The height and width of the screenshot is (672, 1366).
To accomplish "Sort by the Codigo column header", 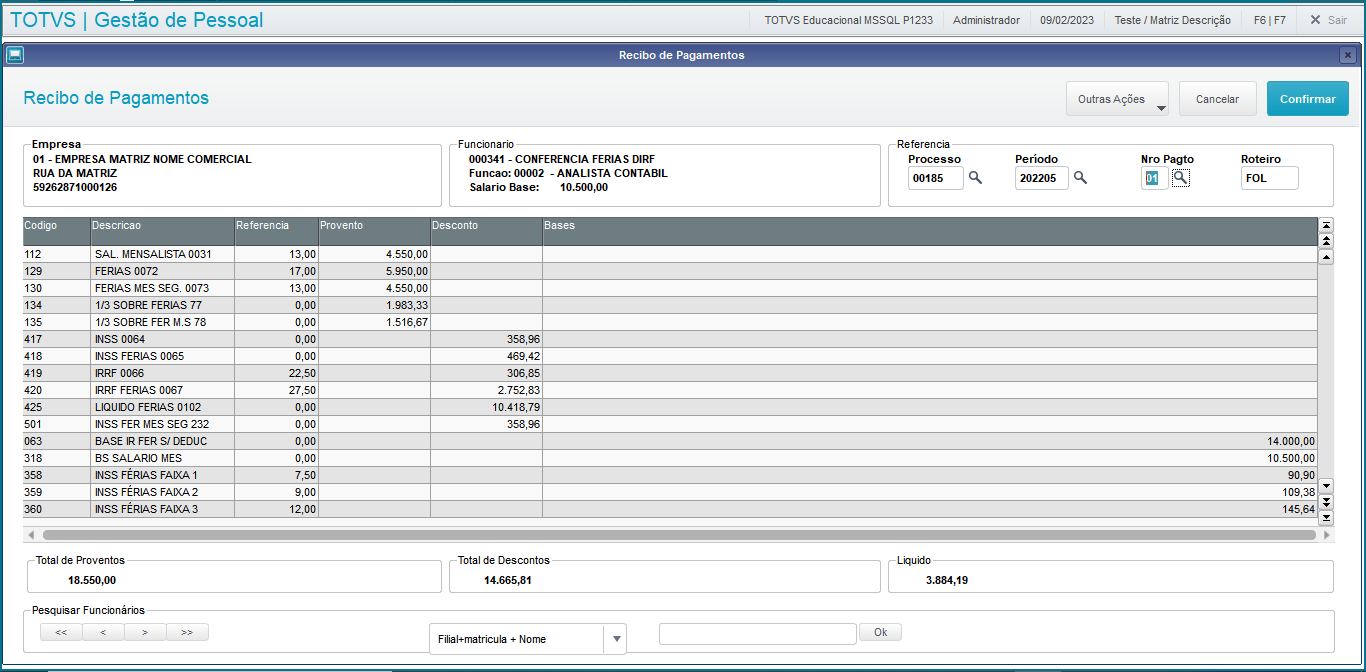I will [x=57, y=231].
